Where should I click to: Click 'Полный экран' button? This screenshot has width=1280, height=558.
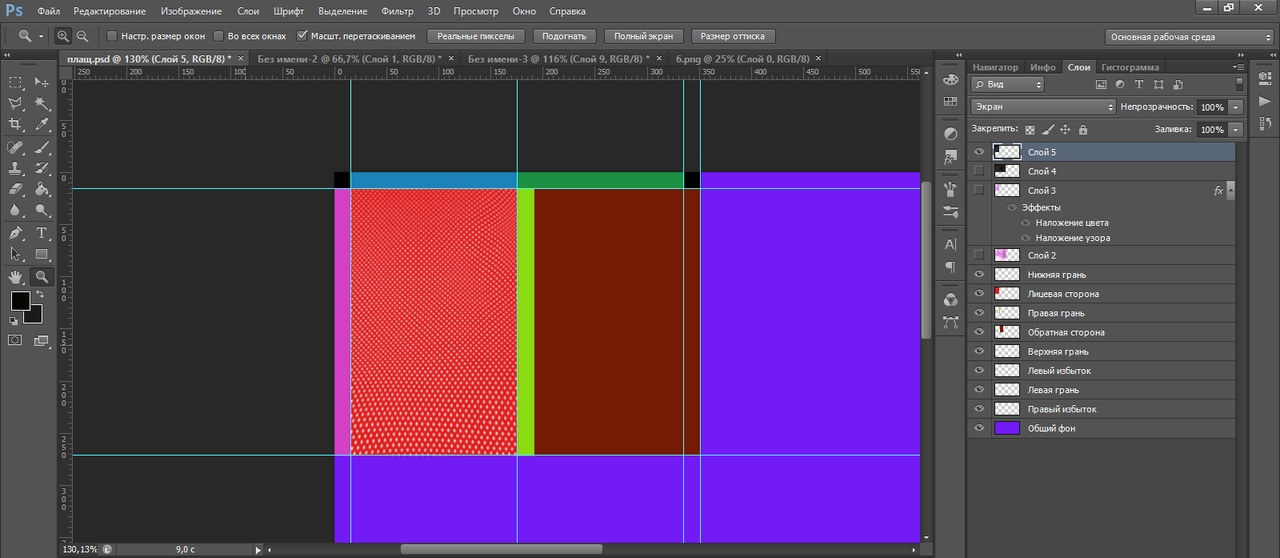(645, 36)
